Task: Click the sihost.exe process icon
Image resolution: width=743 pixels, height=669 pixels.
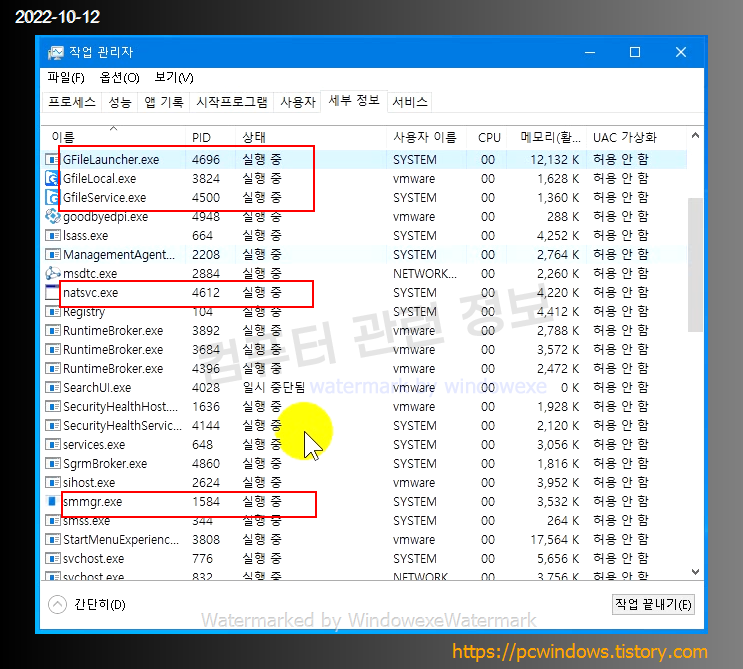Action: (x=52, y=482)
